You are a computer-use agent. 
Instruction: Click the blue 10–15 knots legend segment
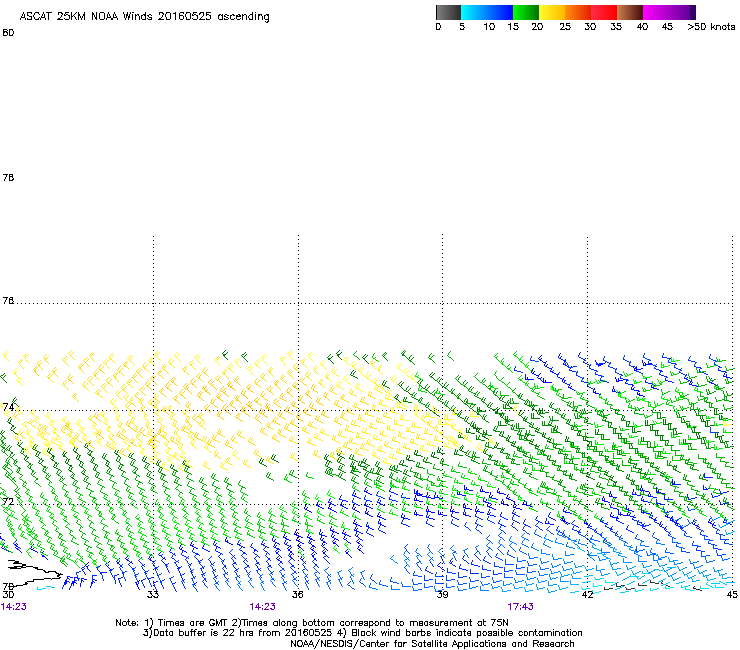pos(500,12)
